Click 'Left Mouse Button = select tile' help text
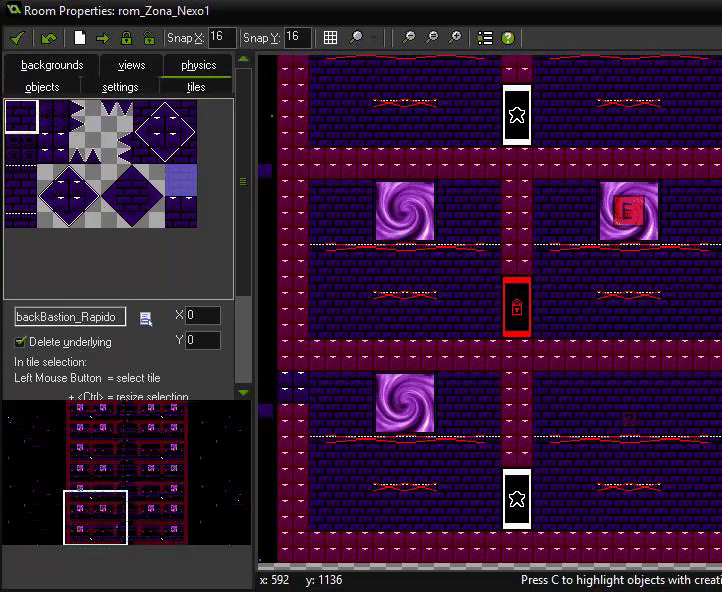The image size is (722, 592). [x=87, y=378]
